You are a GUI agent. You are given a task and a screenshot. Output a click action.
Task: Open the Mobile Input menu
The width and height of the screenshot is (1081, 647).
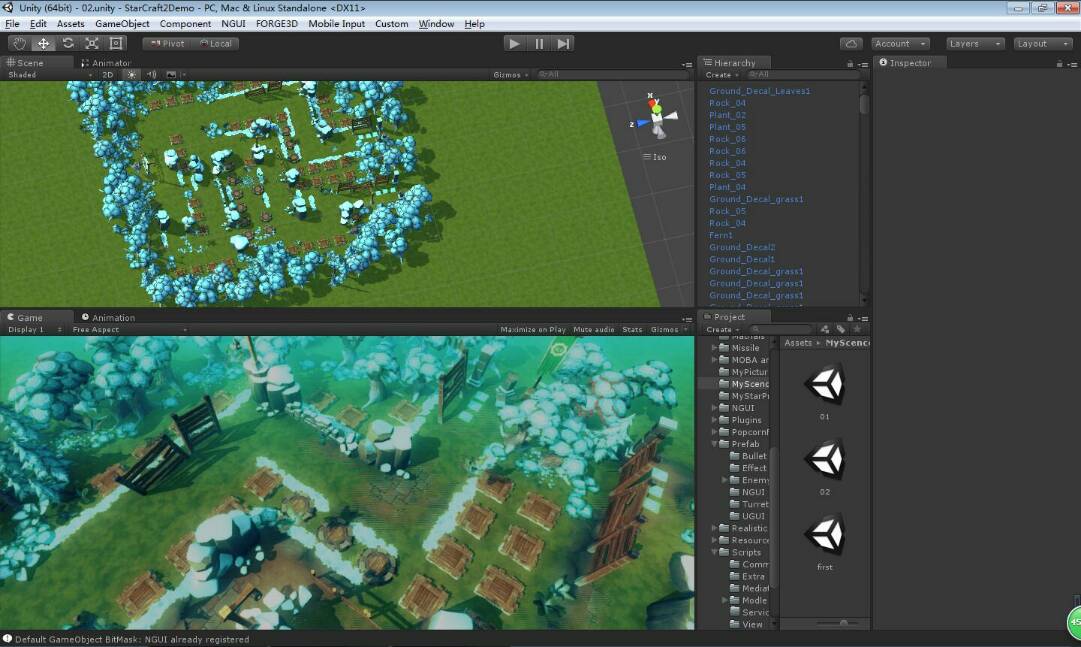(x=336, y=23)
